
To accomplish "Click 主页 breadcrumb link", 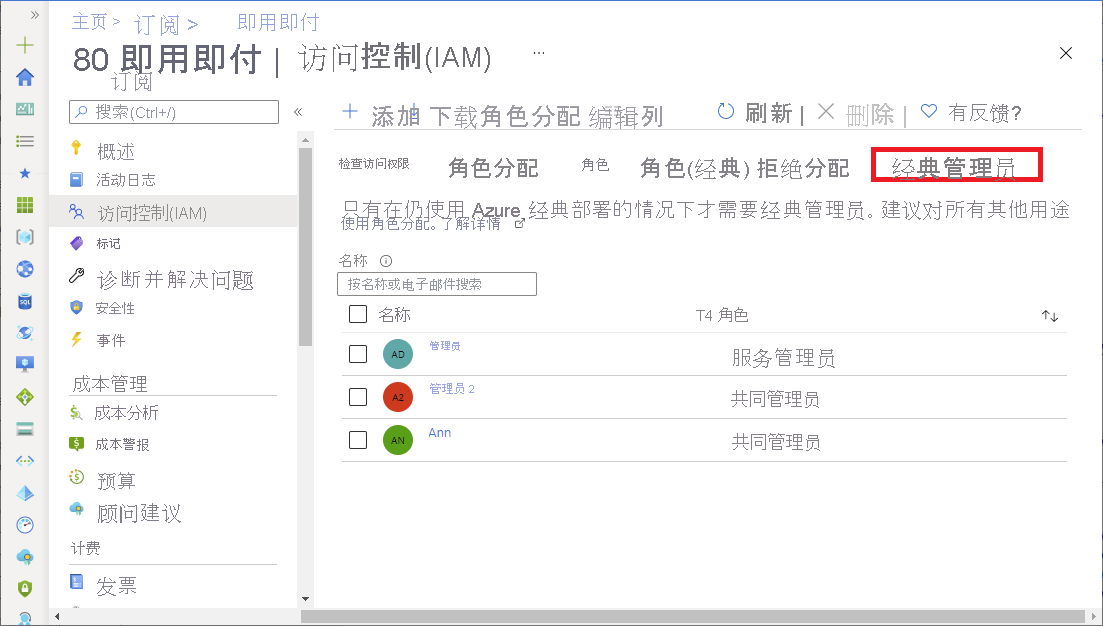I will (89, 23).
